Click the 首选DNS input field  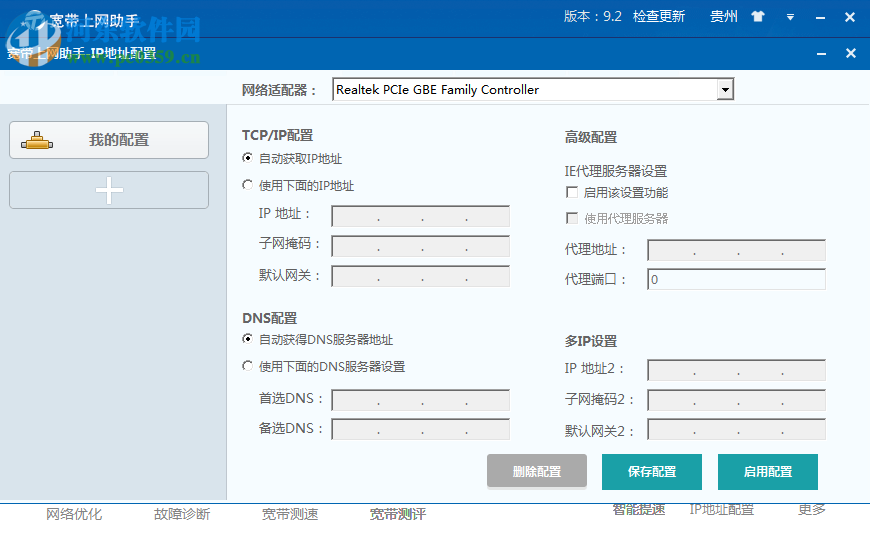coord(421,400)
